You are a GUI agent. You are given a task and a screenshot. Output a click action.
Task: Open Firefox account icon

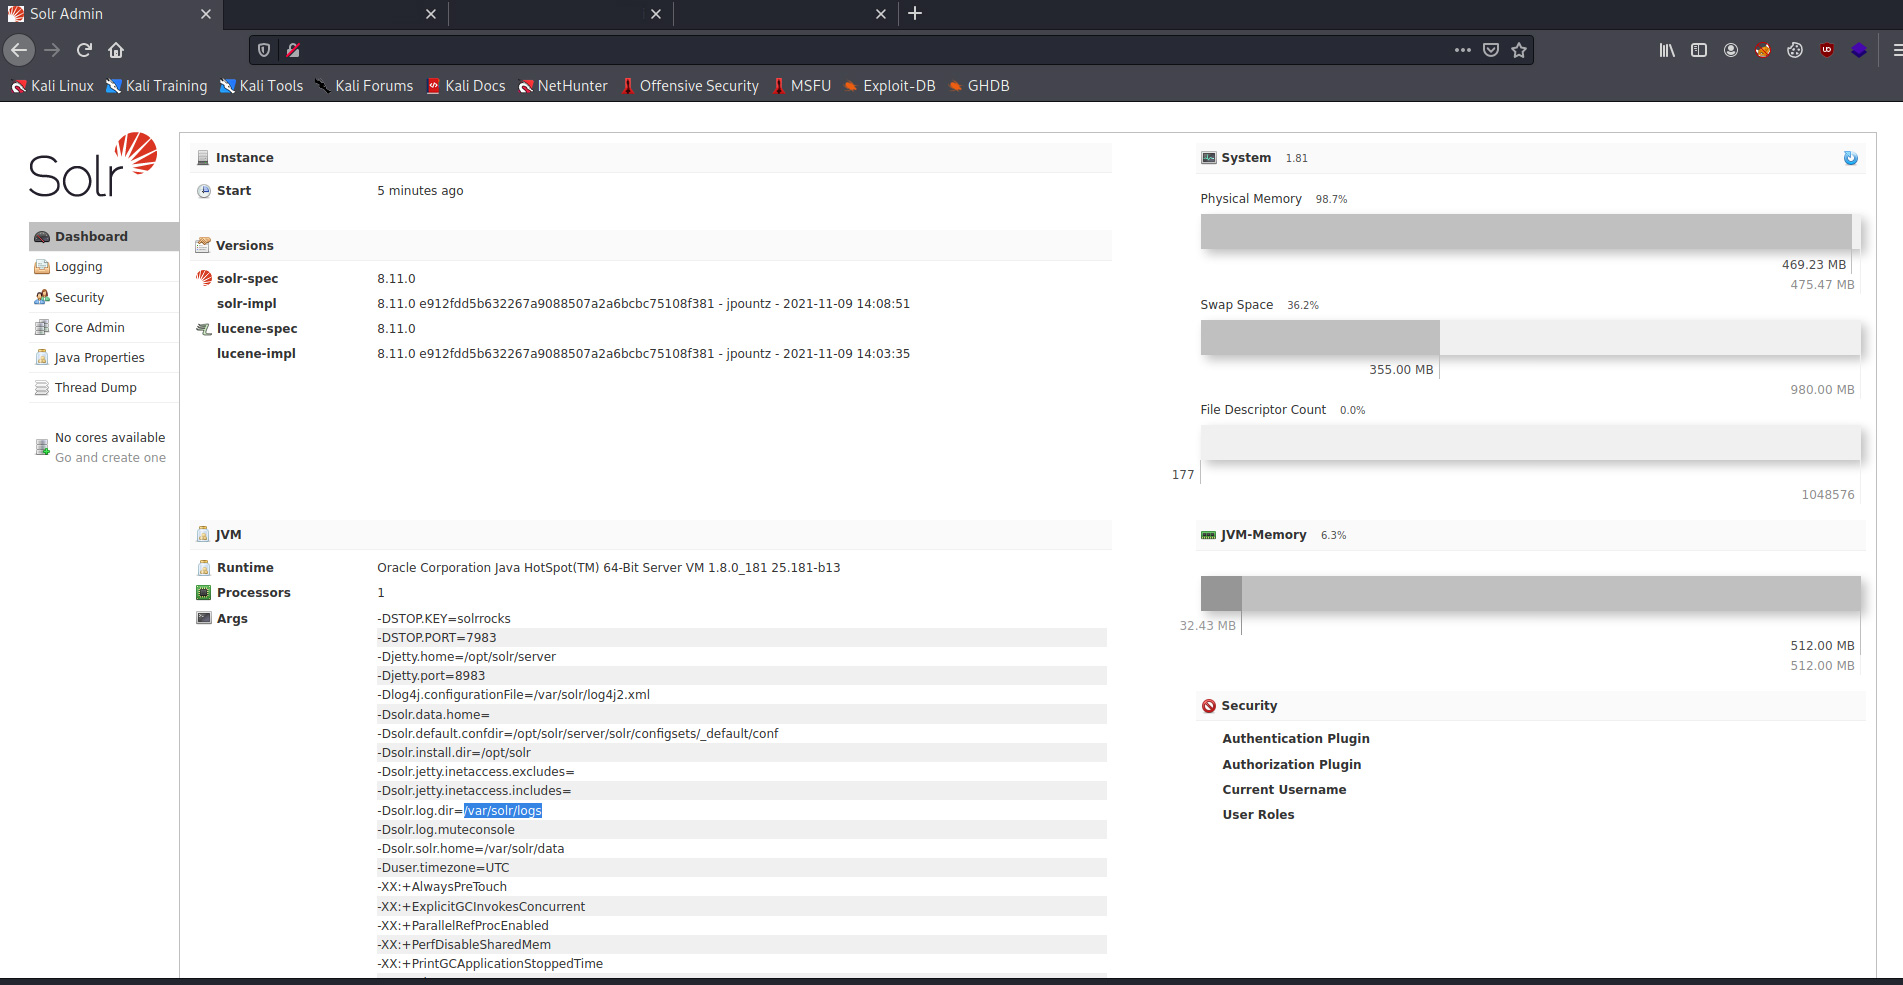click(x=1731, y=50)
